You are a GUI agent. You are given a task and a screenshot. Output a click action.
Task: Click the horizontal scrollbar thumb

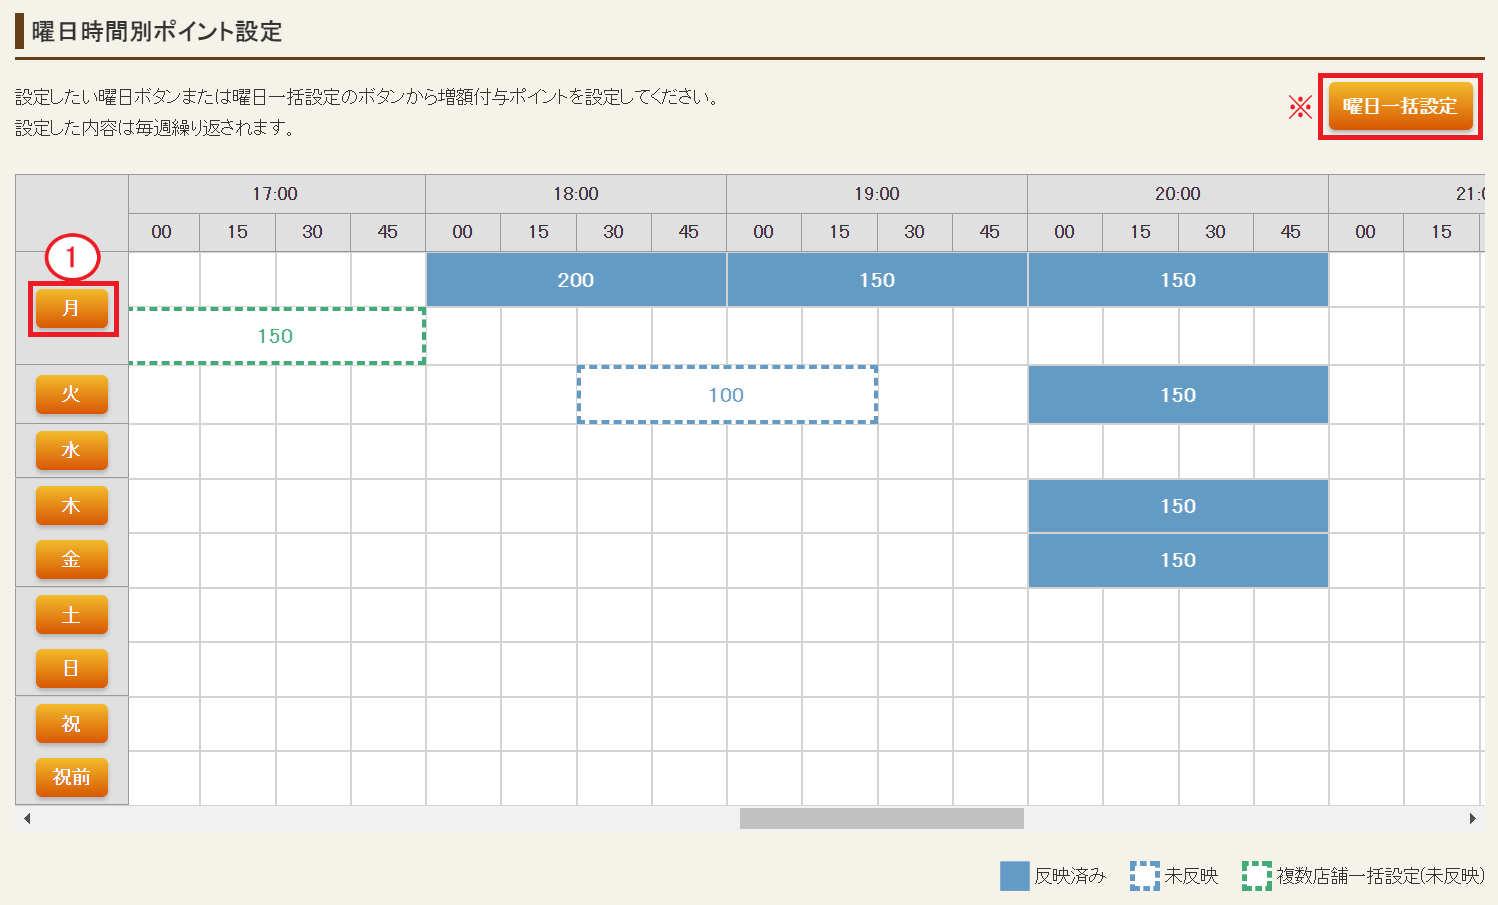(x=882, y=818)
